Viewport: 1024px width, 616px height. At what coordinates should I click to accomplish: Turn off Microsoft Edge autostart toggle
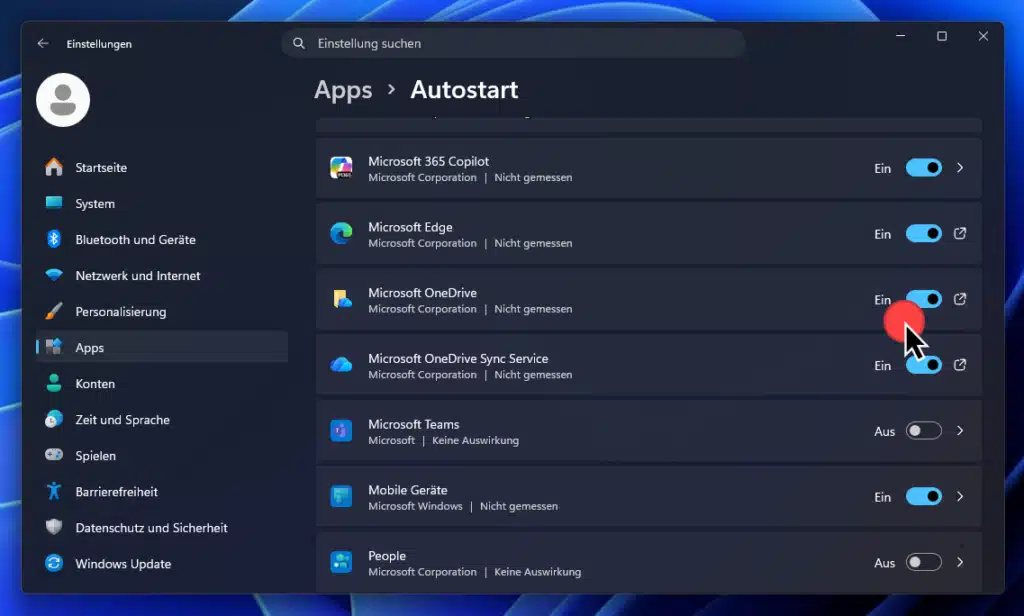tap(923, 233)
